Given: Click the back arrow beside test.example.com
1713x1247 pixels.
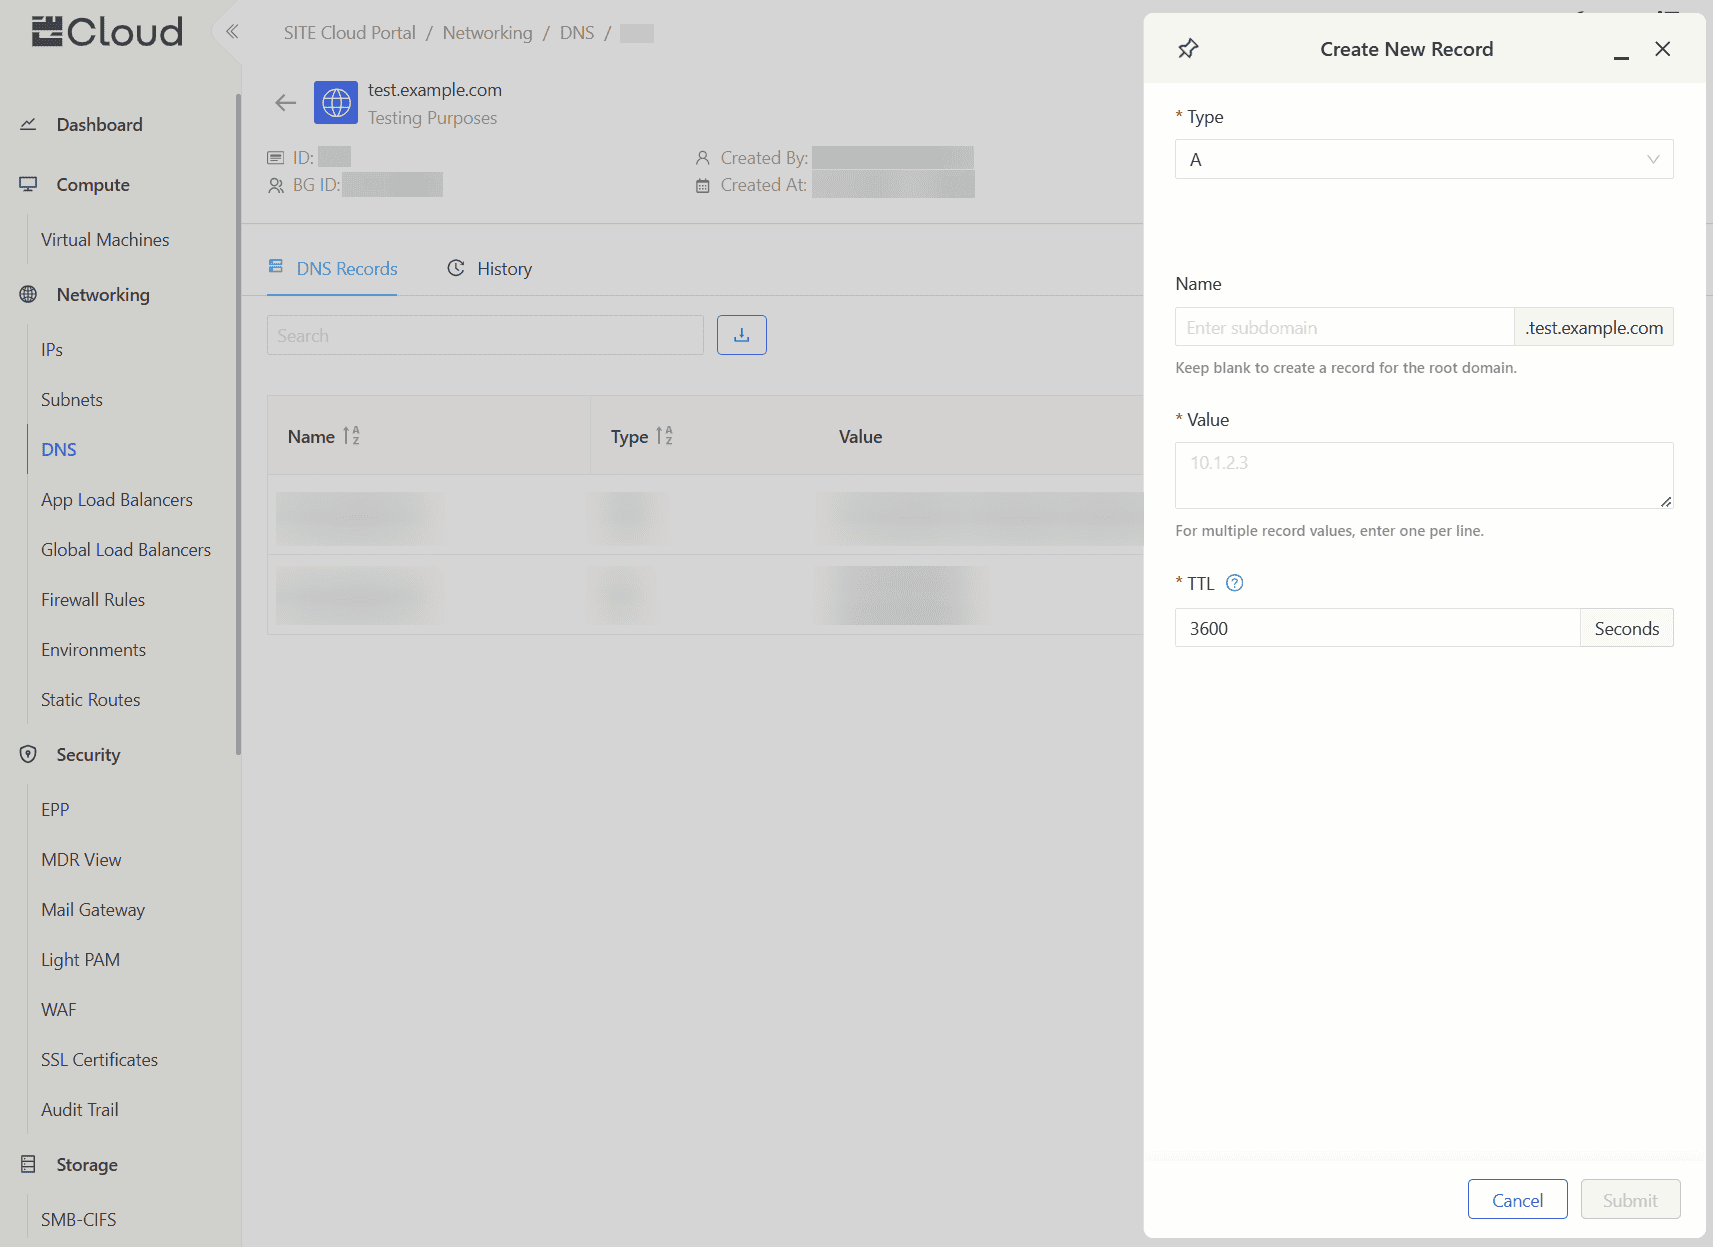Looking at the screenshot, I should 286,103.
